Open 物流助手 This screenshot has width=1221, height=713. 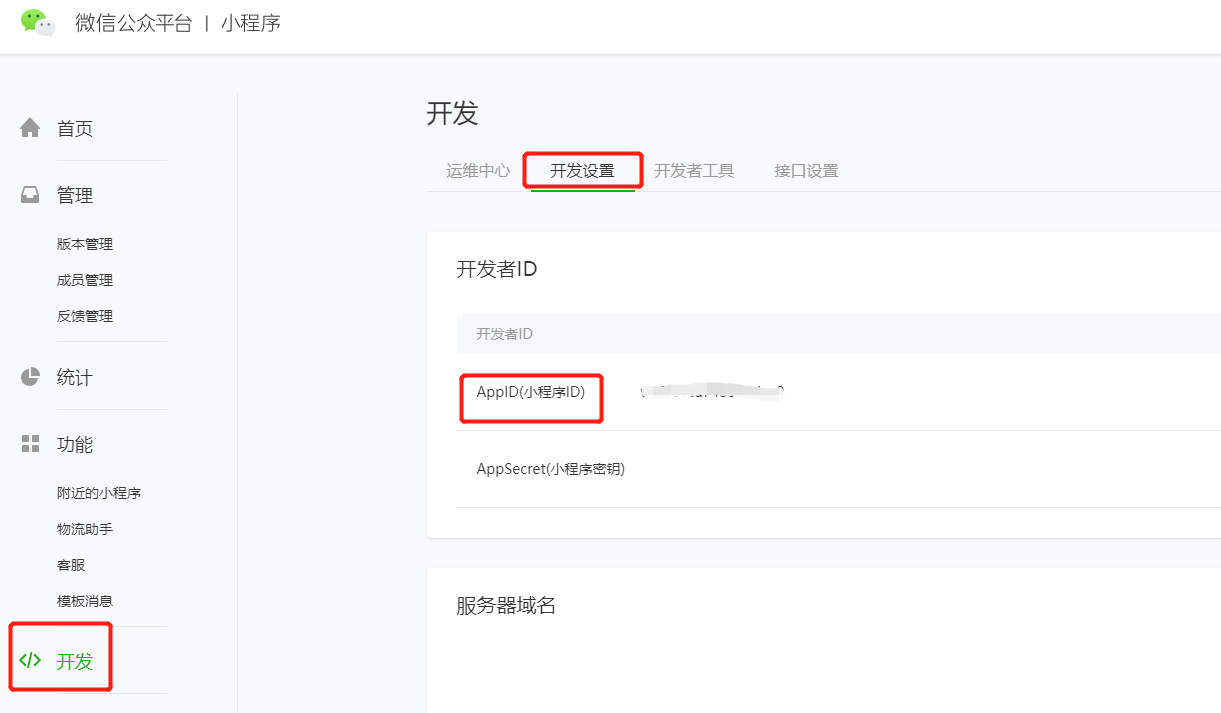(x=85, y=528)
